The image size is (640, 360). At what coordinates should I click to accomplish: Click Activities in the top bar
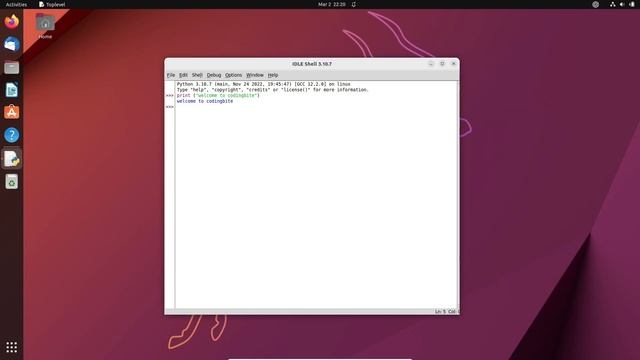tap(16, 4)
